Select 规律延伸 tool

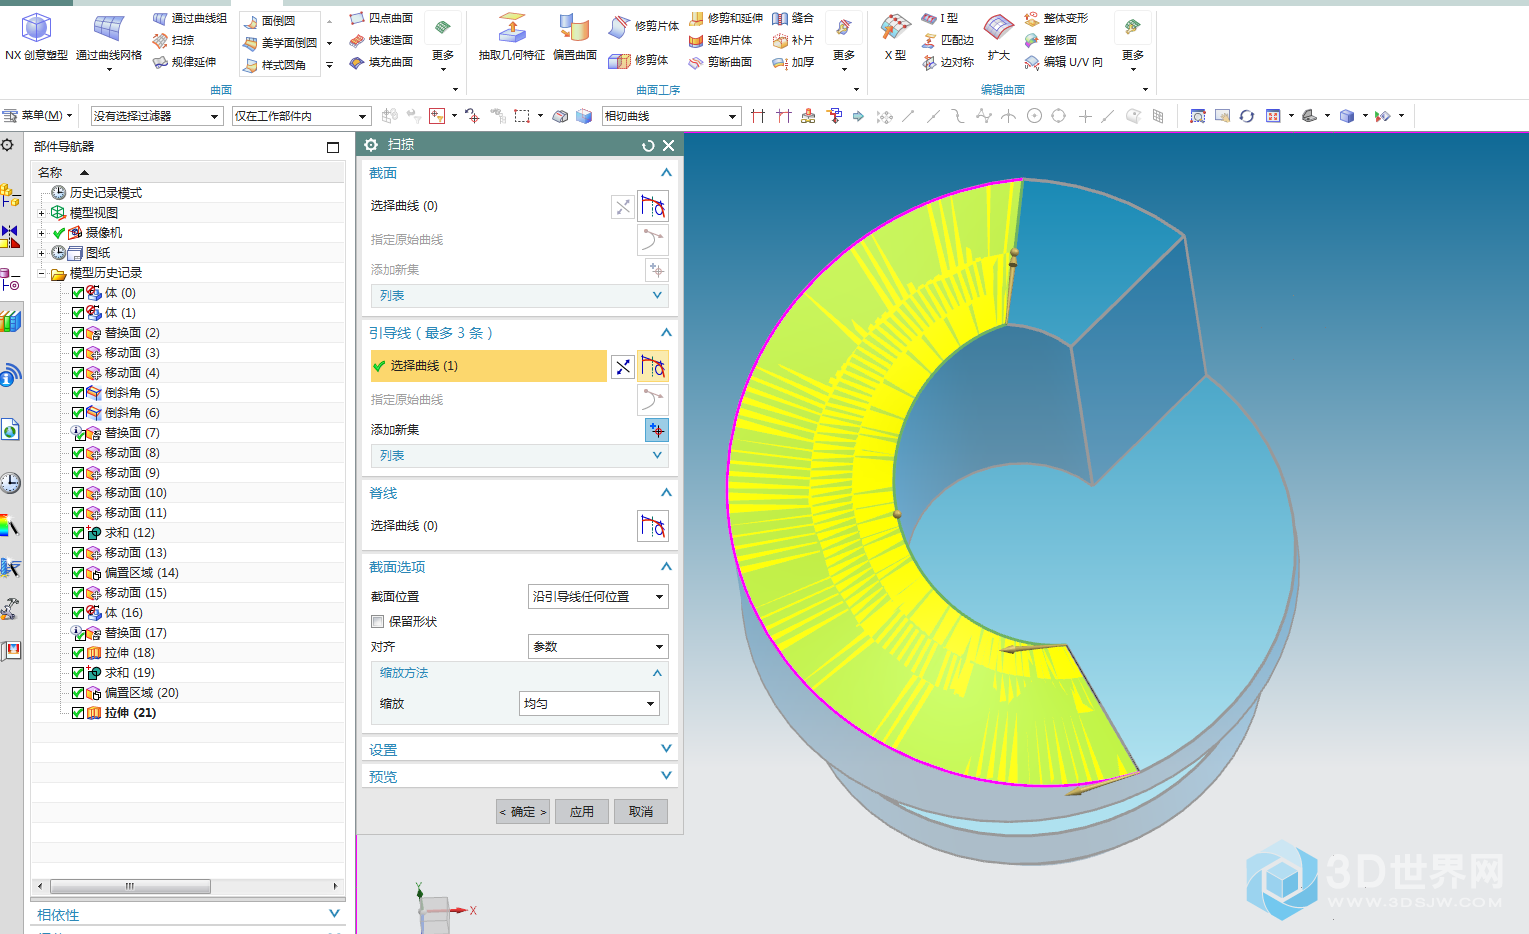coord(184,62)
